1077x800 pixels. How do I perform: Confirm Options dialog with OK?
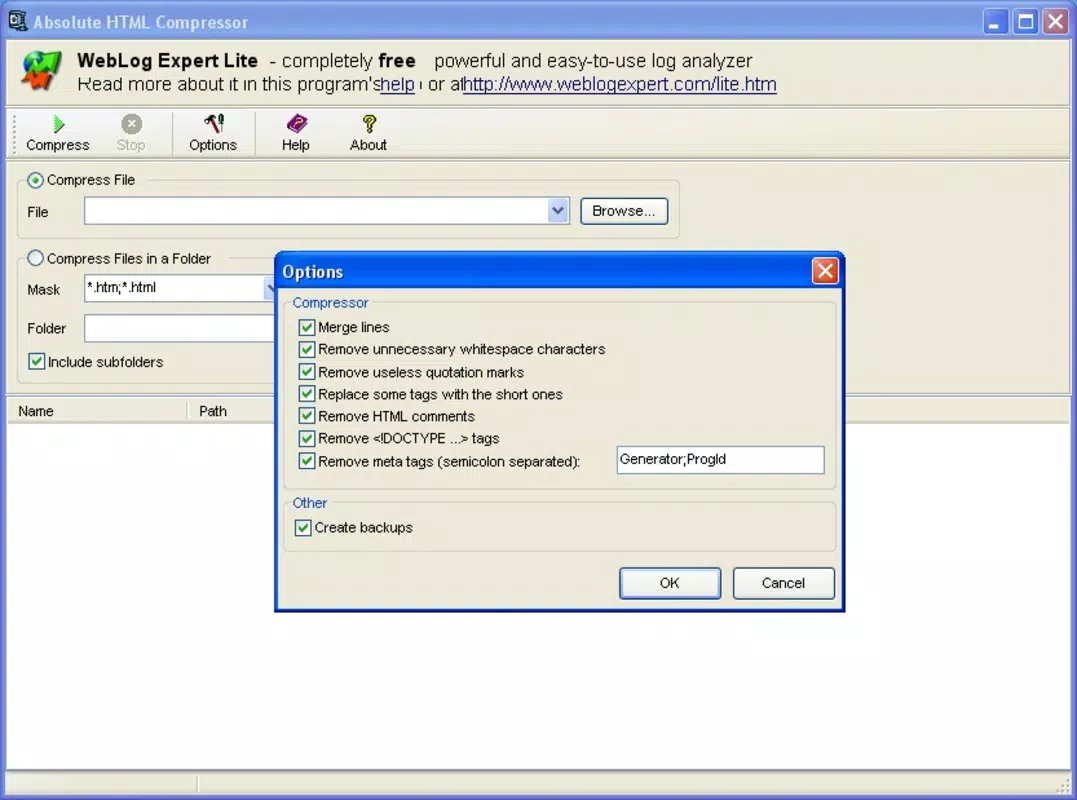tap(670, 583)
